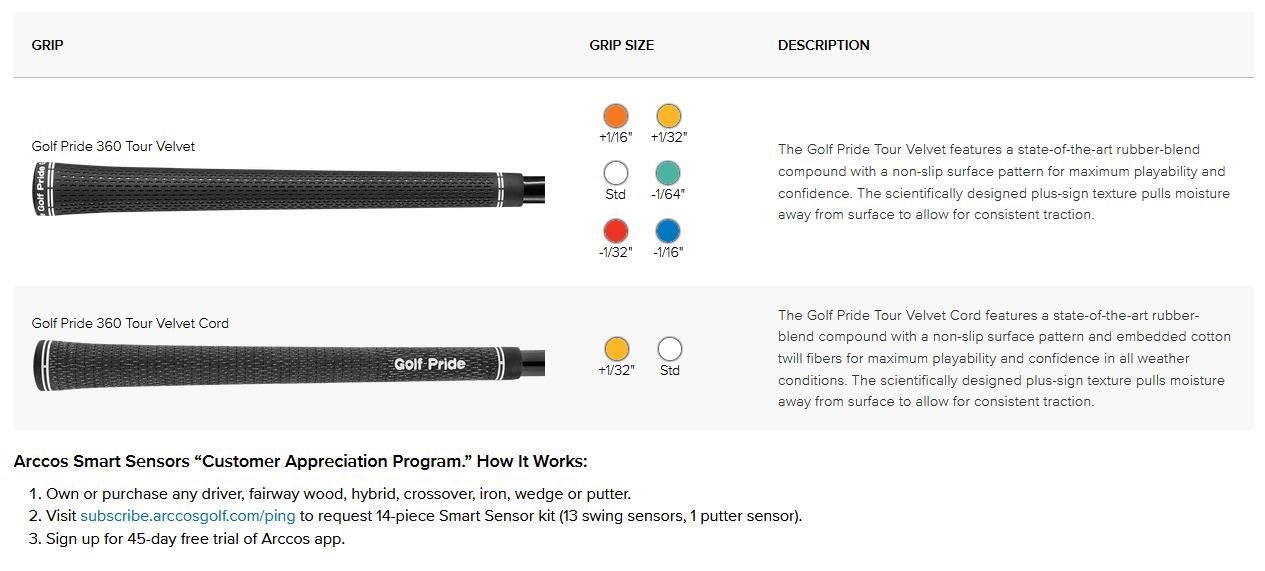Viewport: 1265px width, 571px height.
Task: Choose the red -1/32" grip size swatch
Action: pos(616,231)
